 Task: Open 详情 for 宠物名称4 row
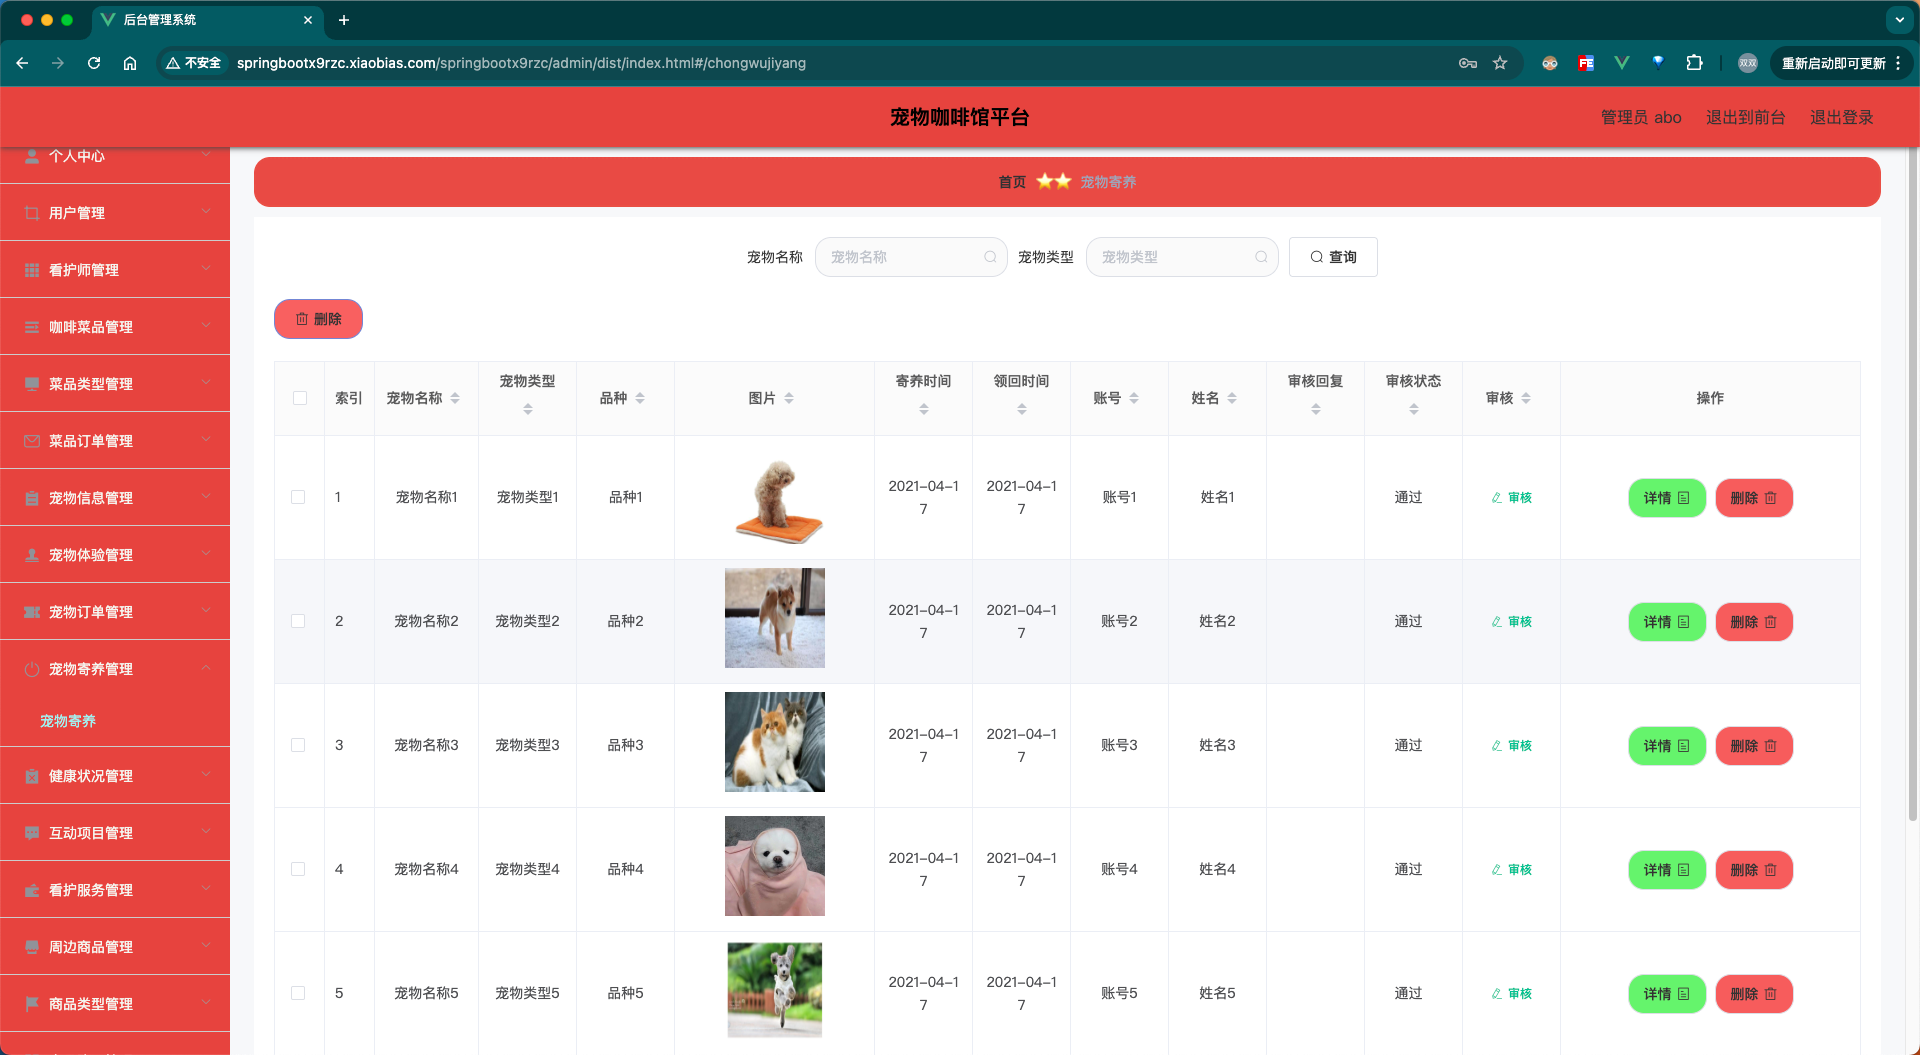click(1667, 870)
